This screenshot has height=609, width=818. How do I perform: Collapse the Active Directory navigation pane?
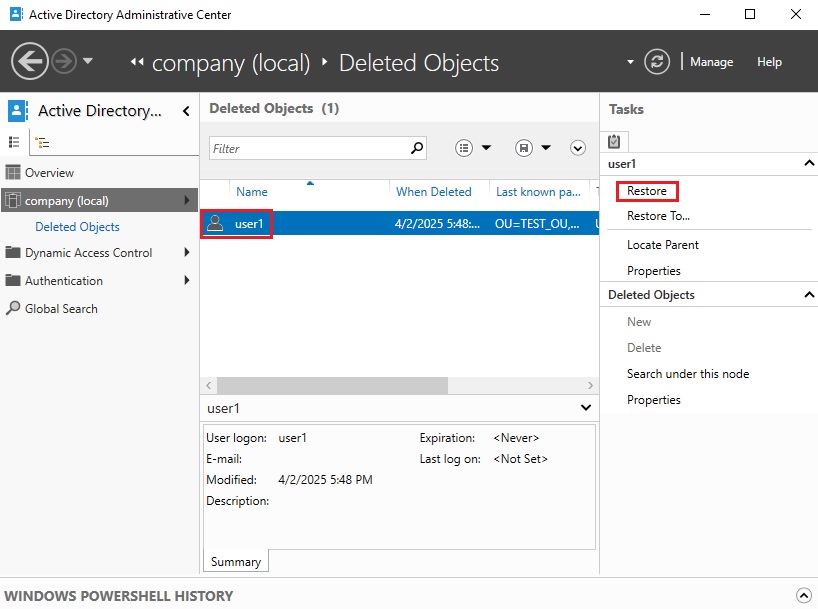click(186, 111)
